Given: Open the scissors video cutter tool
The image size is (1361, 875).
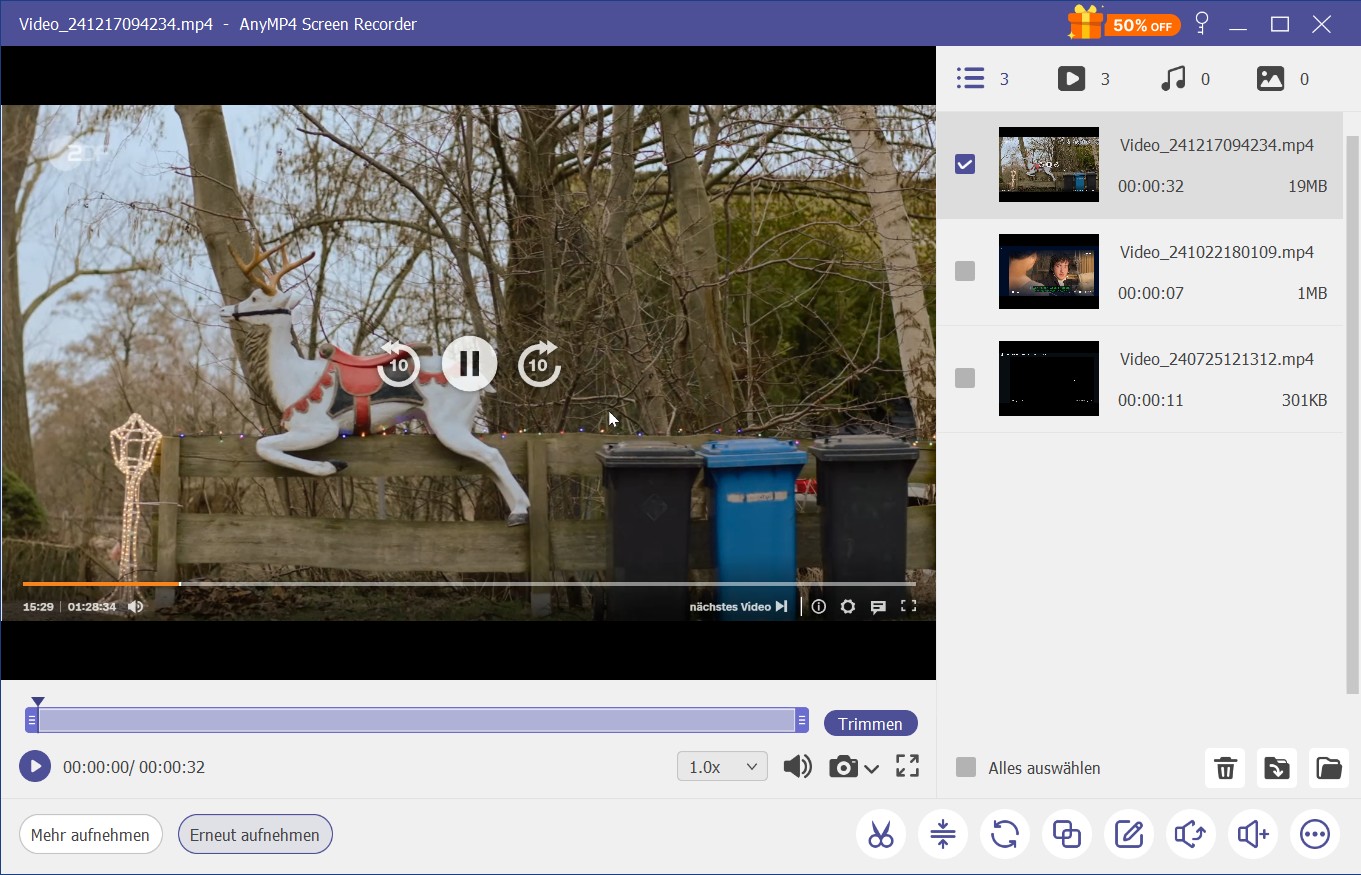Looking at the screenshot, I should click(881, 834).
